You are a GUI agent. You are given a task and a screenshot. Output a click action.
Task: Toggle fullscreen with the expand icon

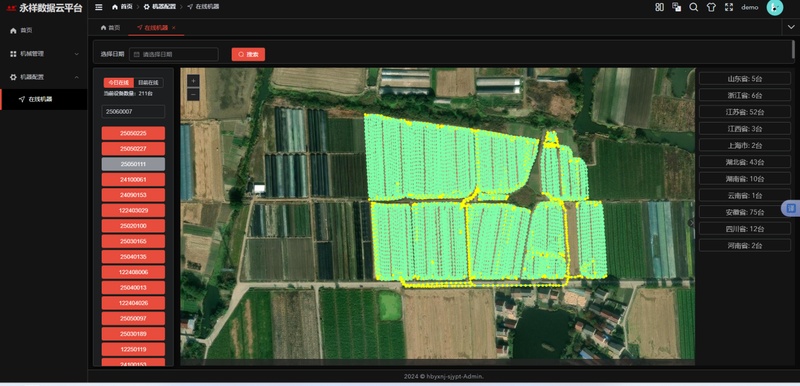click(729, 7)
